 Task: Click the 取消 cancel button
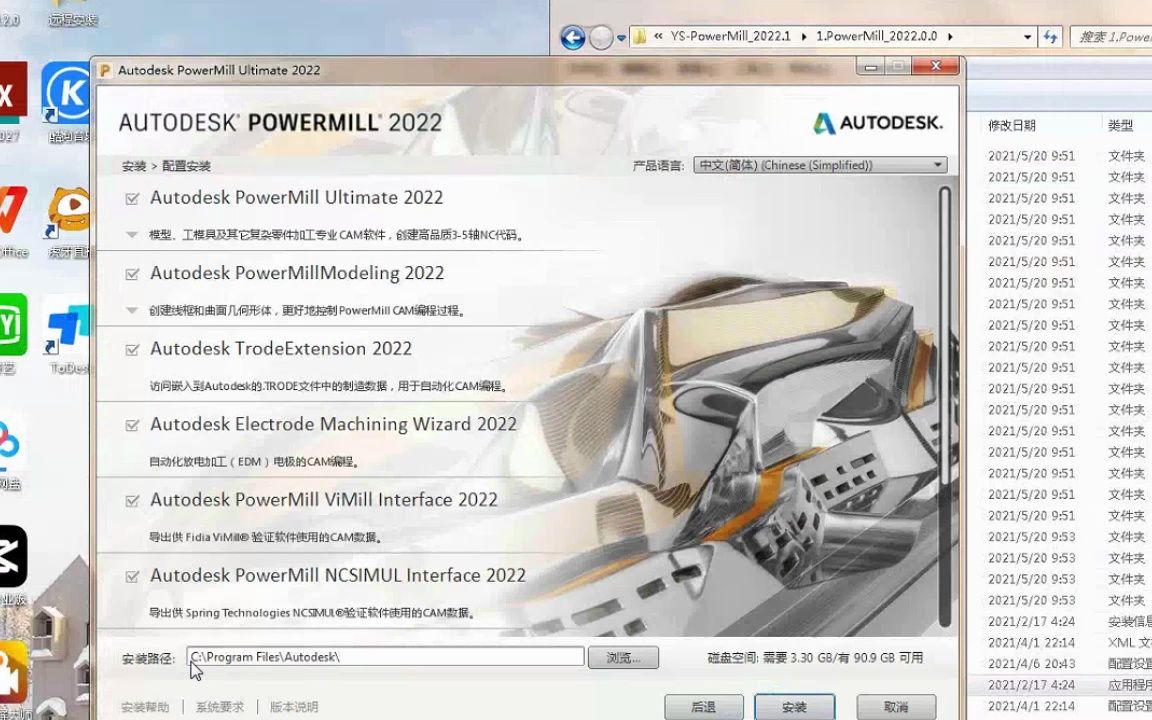(896, 707)
